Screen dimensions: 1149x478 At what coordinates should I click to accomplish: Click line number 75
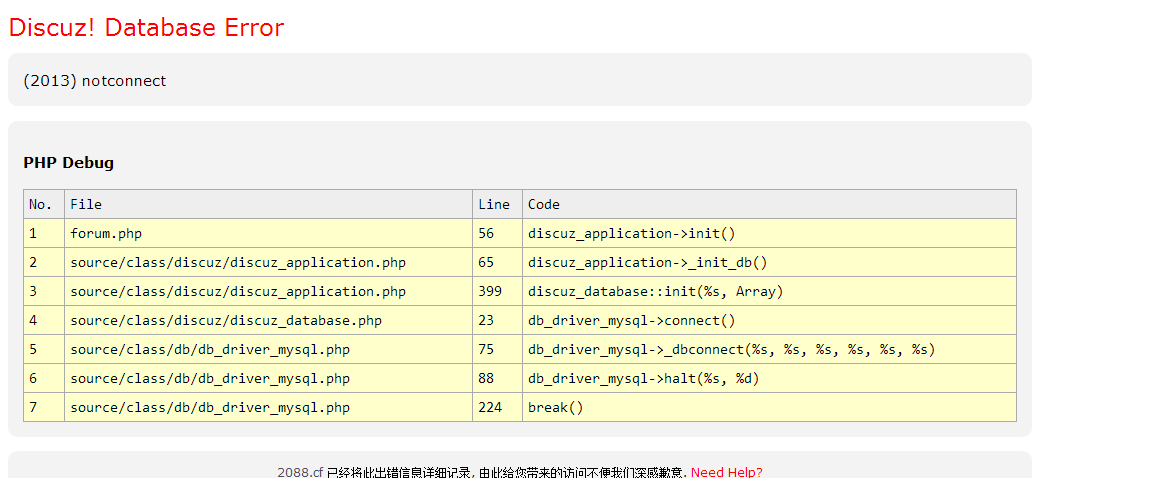point(498,350)
